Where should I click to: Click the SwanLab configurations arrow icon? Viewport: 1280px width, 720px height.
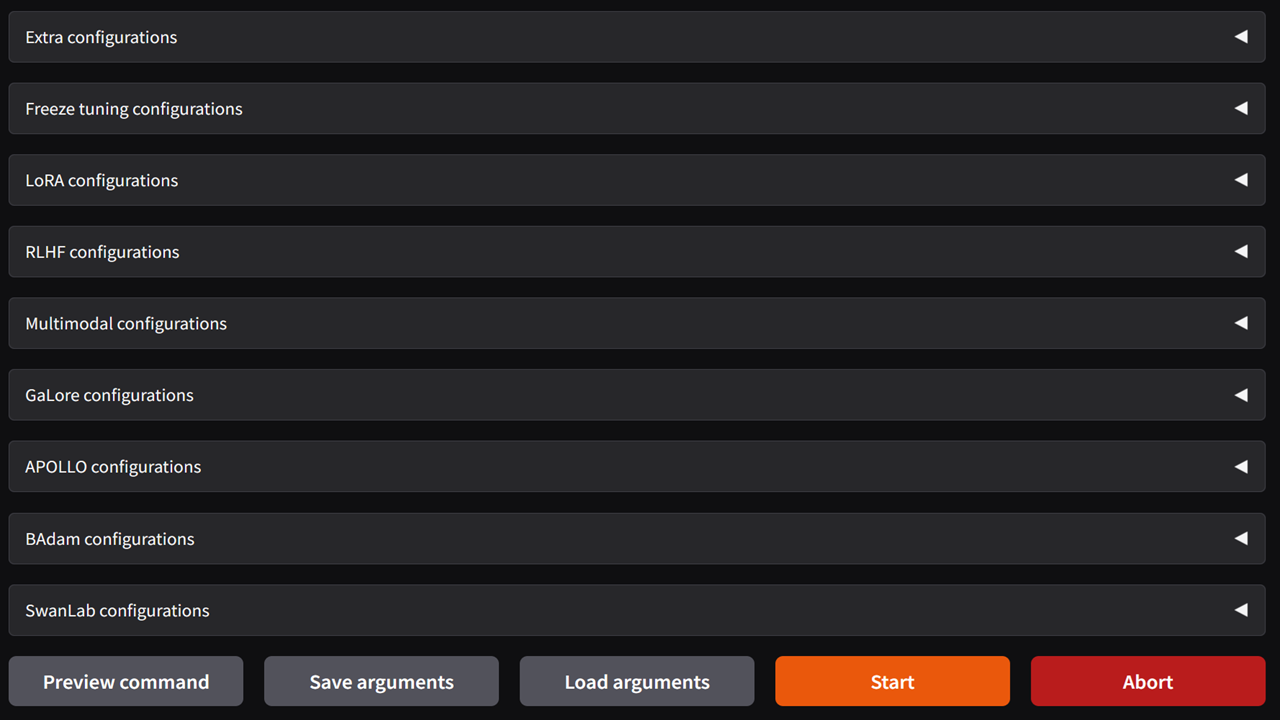[1241, 610]
